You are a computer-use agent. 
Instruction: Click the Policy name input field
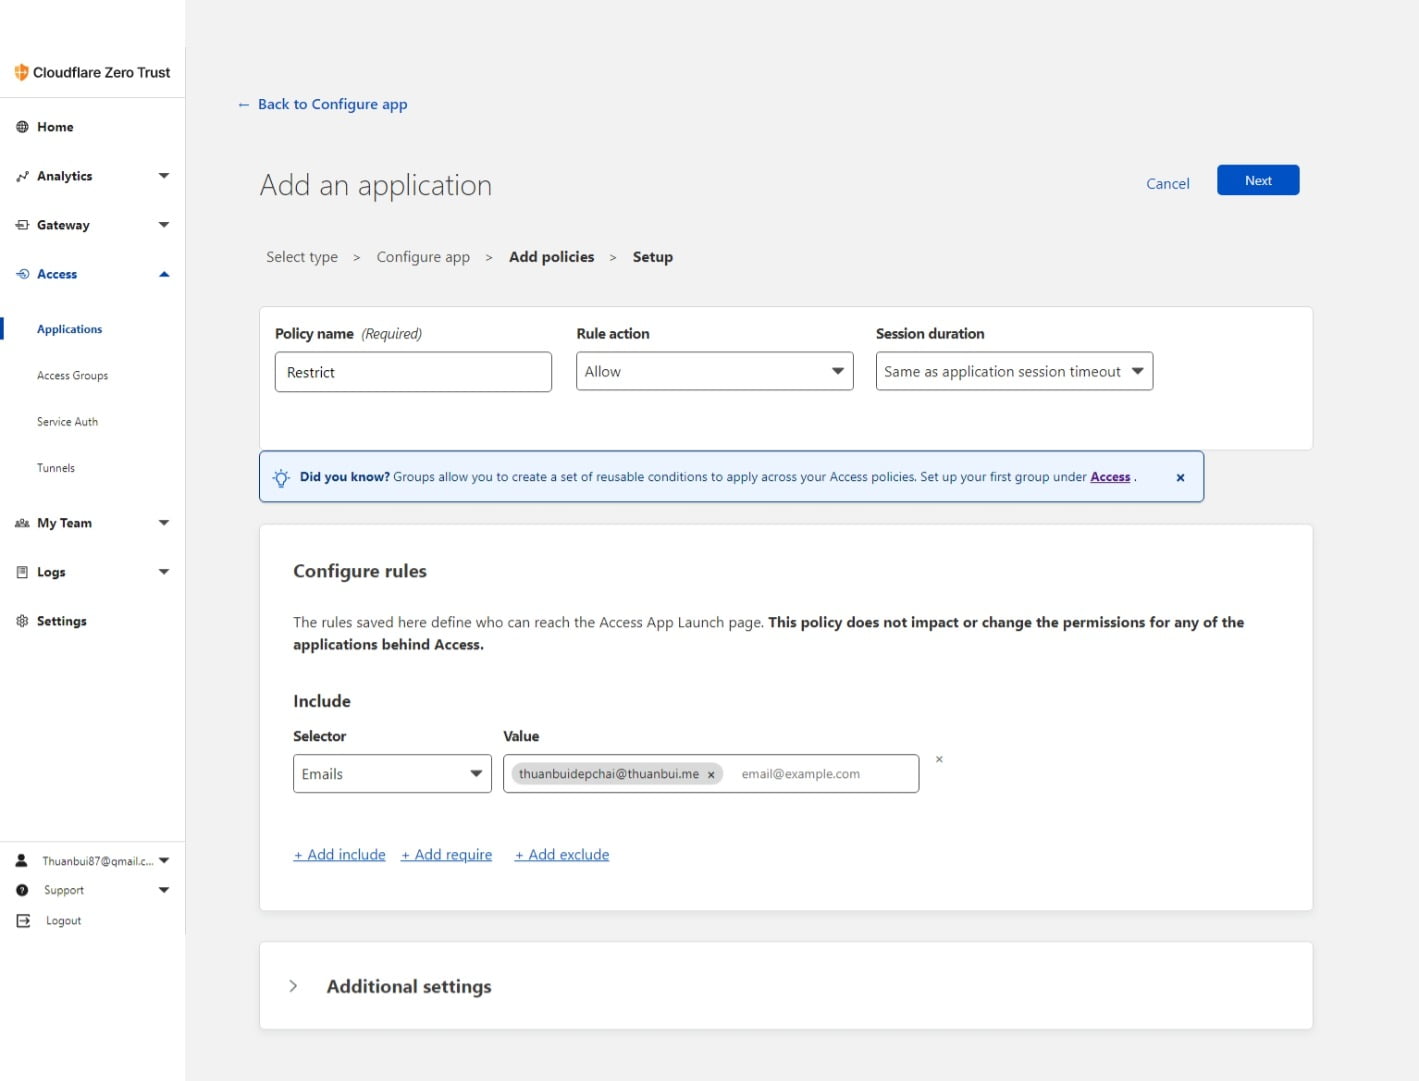click(413, 372)
